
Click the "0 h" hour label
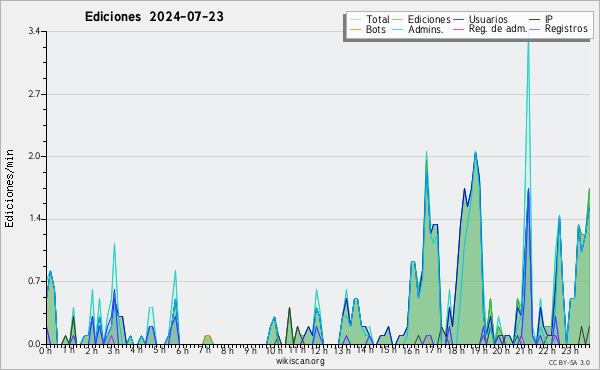click(46, 350)
